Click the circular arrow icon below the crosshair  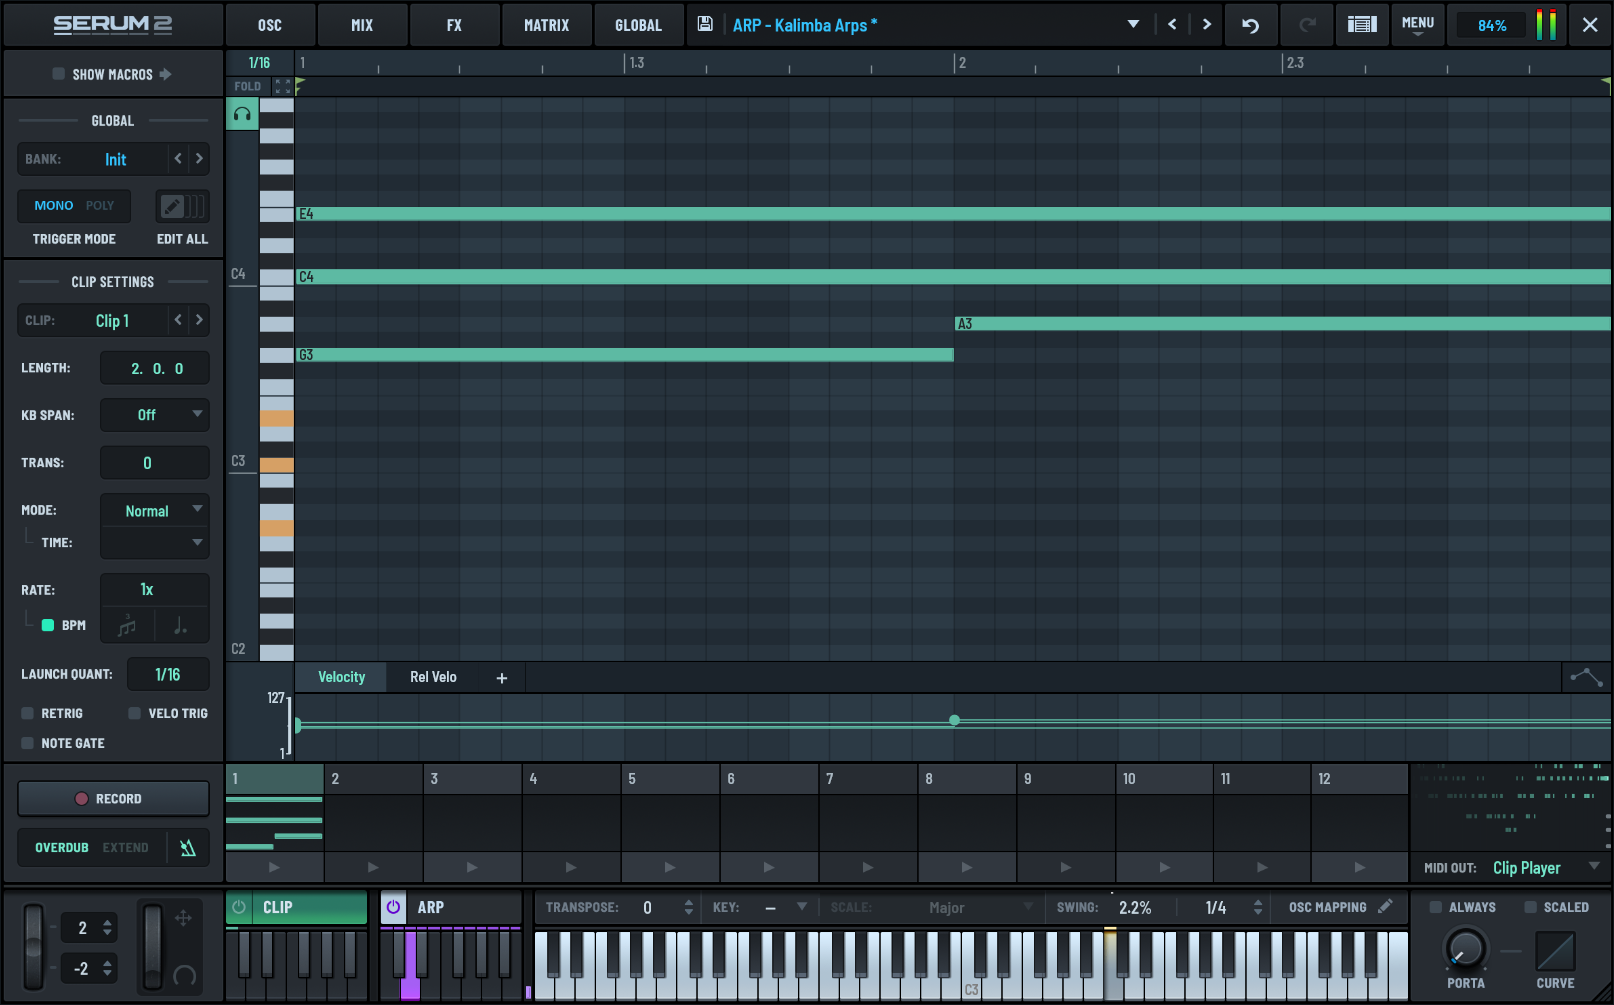pyautogui.click(x=185, y=975)
